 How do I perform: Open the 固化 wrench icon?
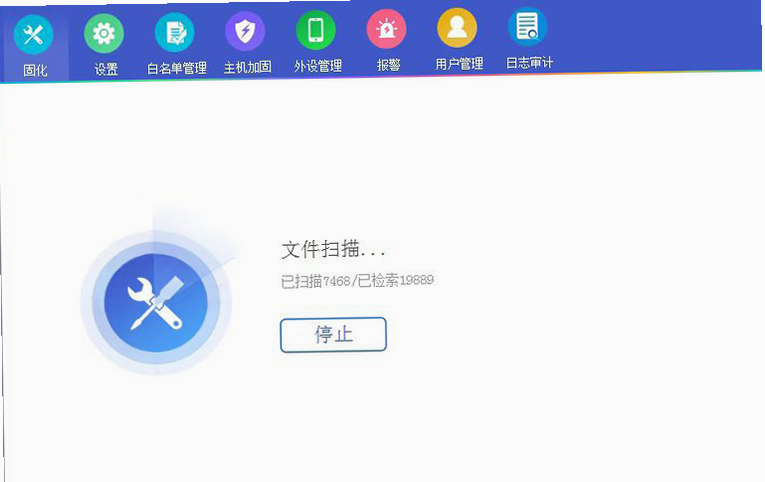tap(33, 35)
